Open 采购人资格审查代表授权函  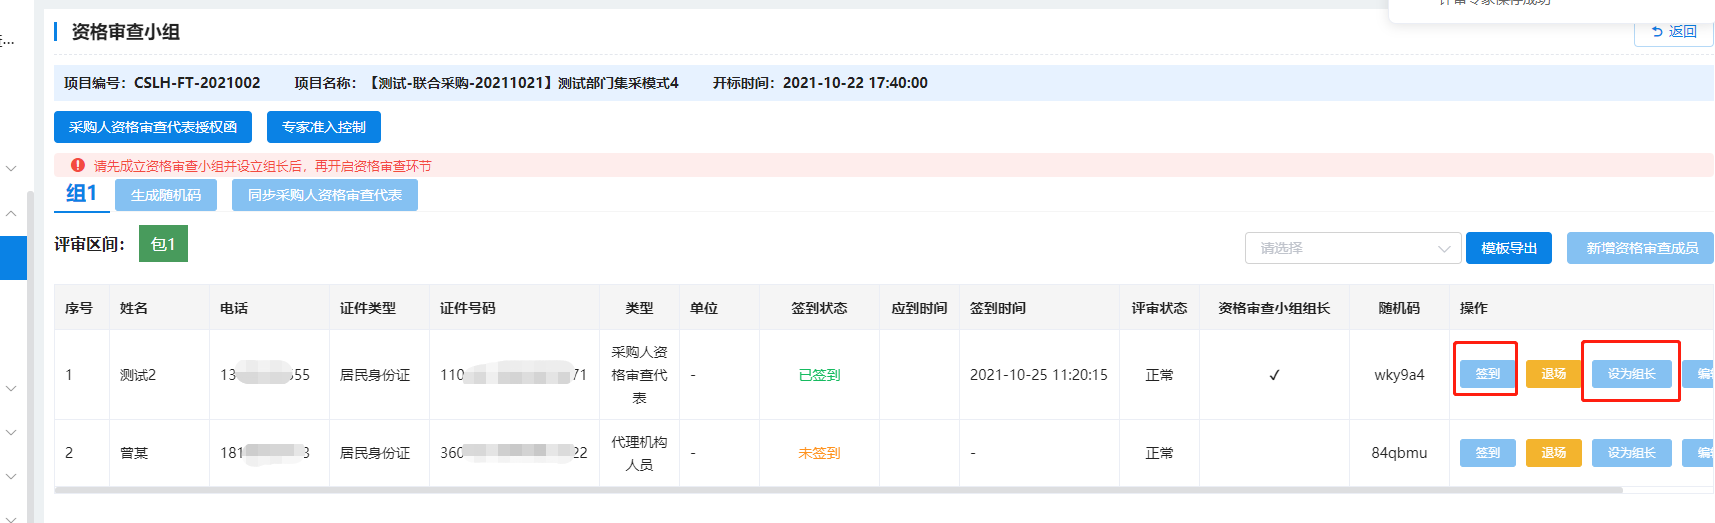coord(153,127)
